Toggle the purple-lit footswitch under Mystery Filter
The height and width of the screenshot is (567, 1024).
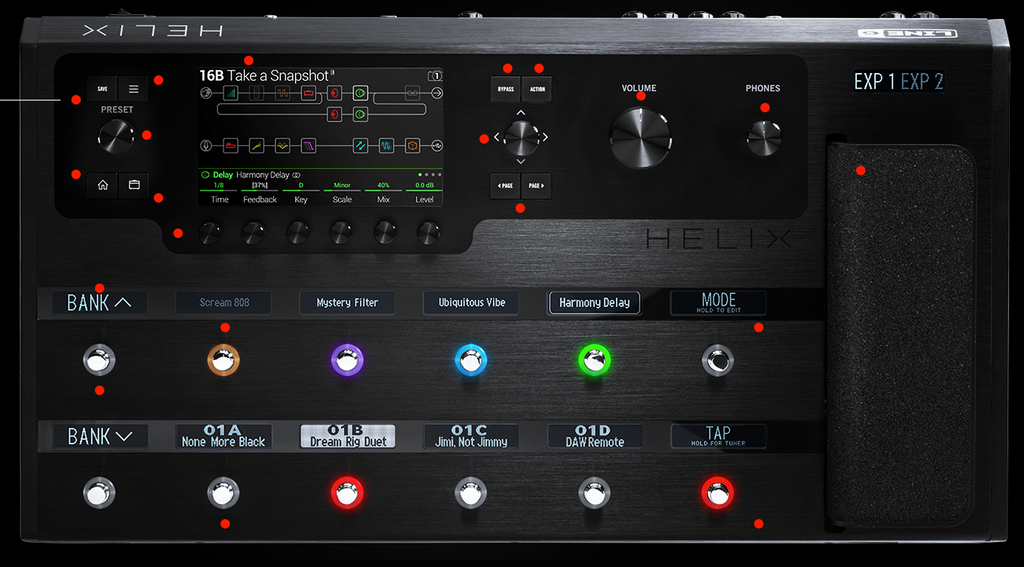pyautogui.click(x=347, y=360)
